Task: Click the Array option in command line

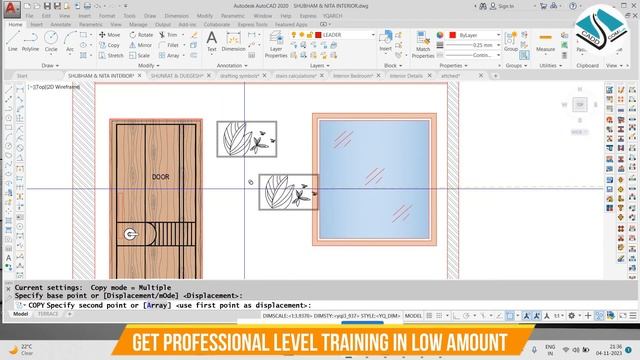Action: (x=157, y=305)
